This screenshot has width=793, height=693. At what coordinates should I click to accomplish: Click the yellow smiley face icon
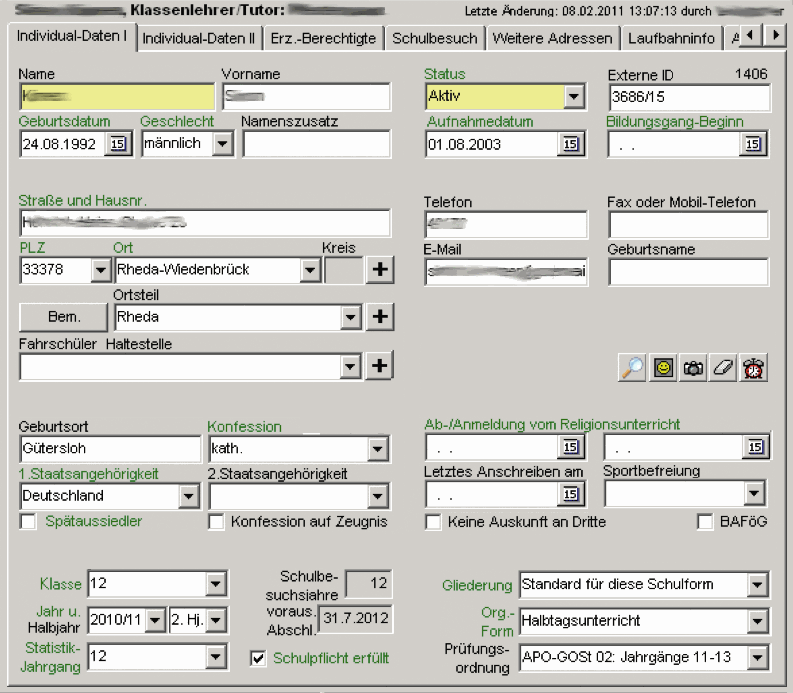662,368
